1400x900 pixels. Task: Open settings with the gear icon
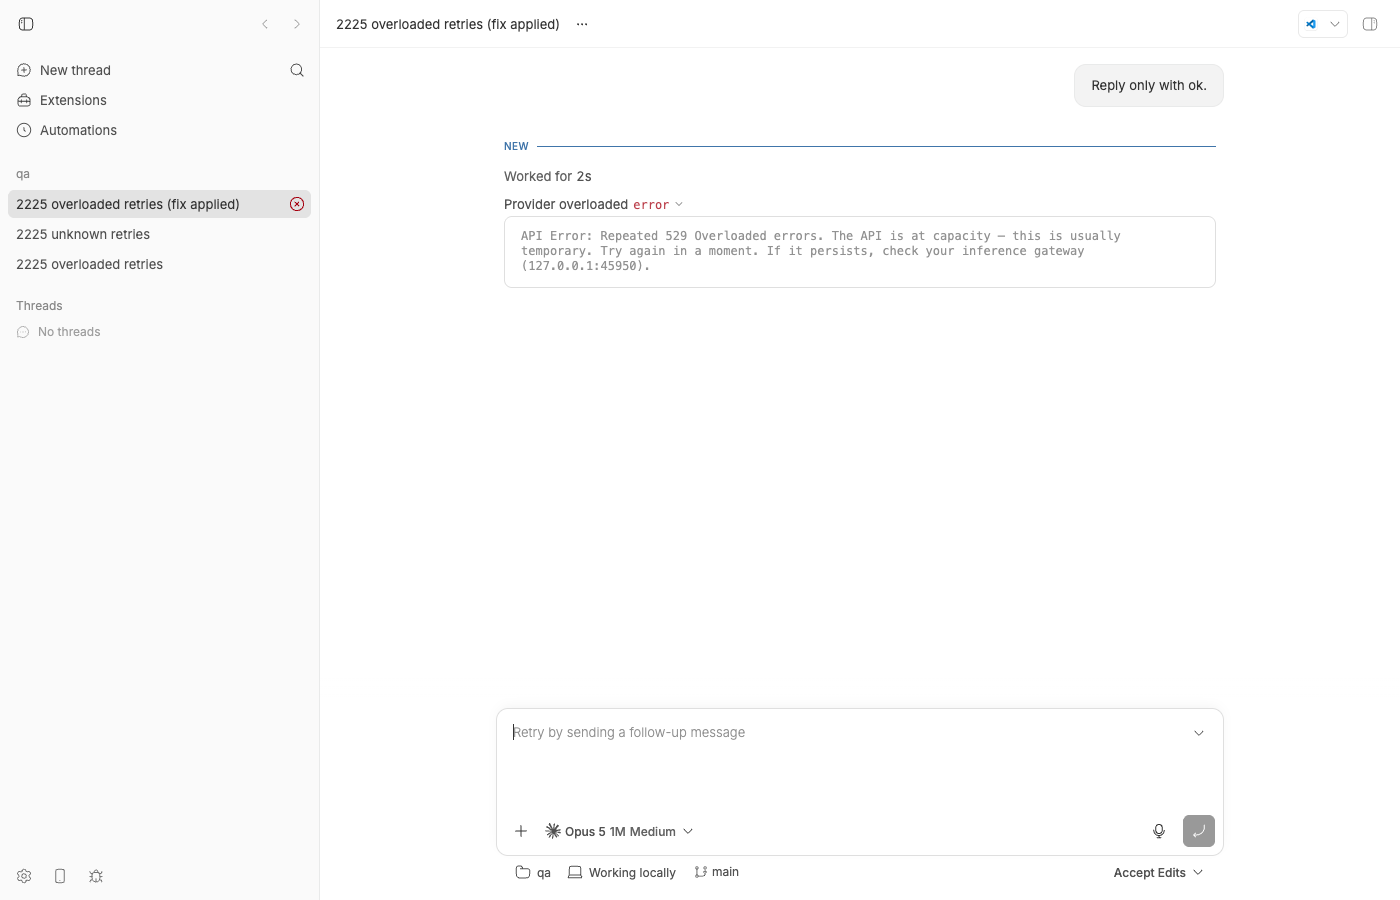click(24, 876)
